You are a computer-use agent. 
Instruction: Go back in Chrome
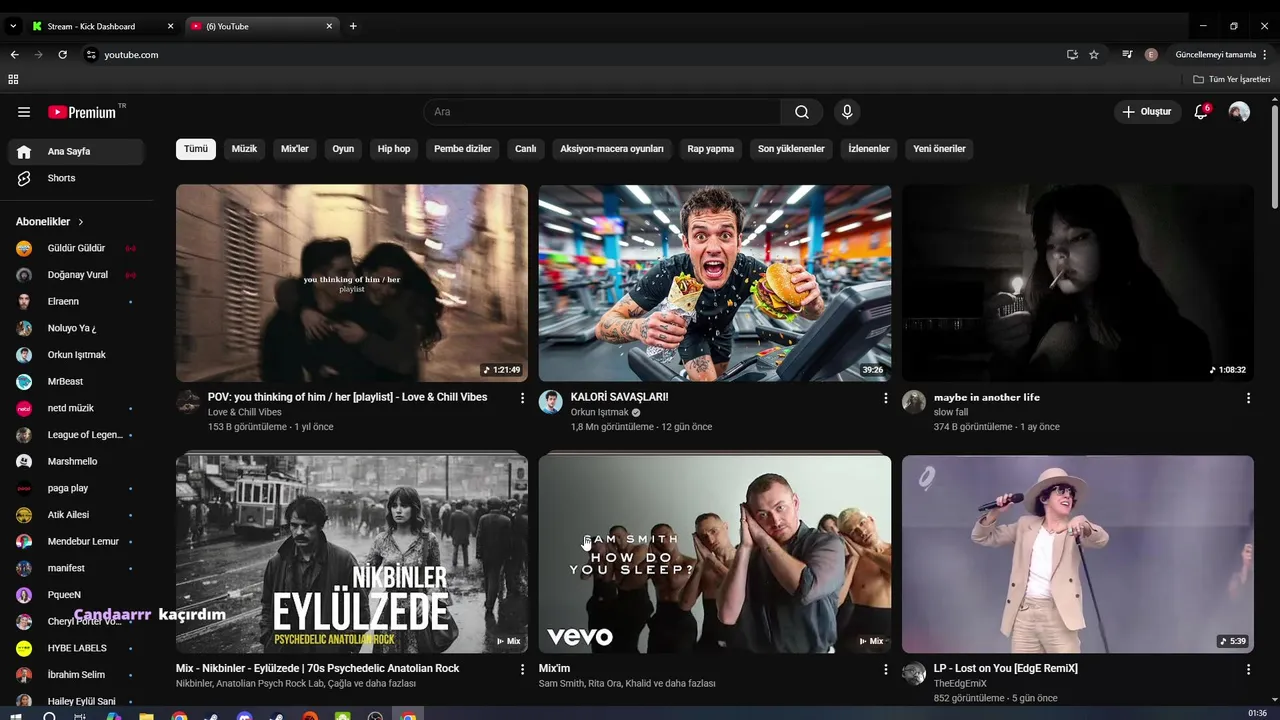(x=14, y=55)
